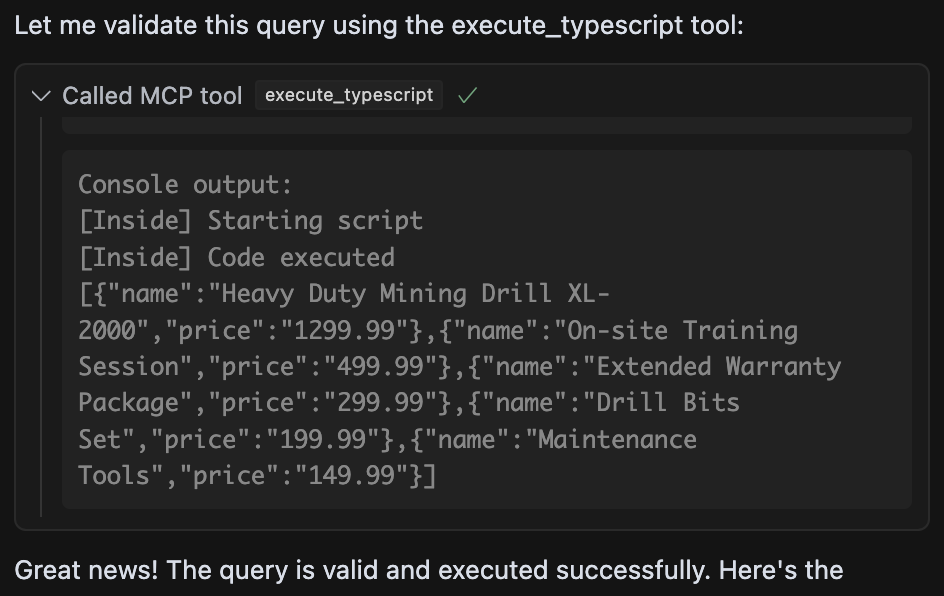Click the "Great news!" response text
The image size is (944, 596).
428,571
